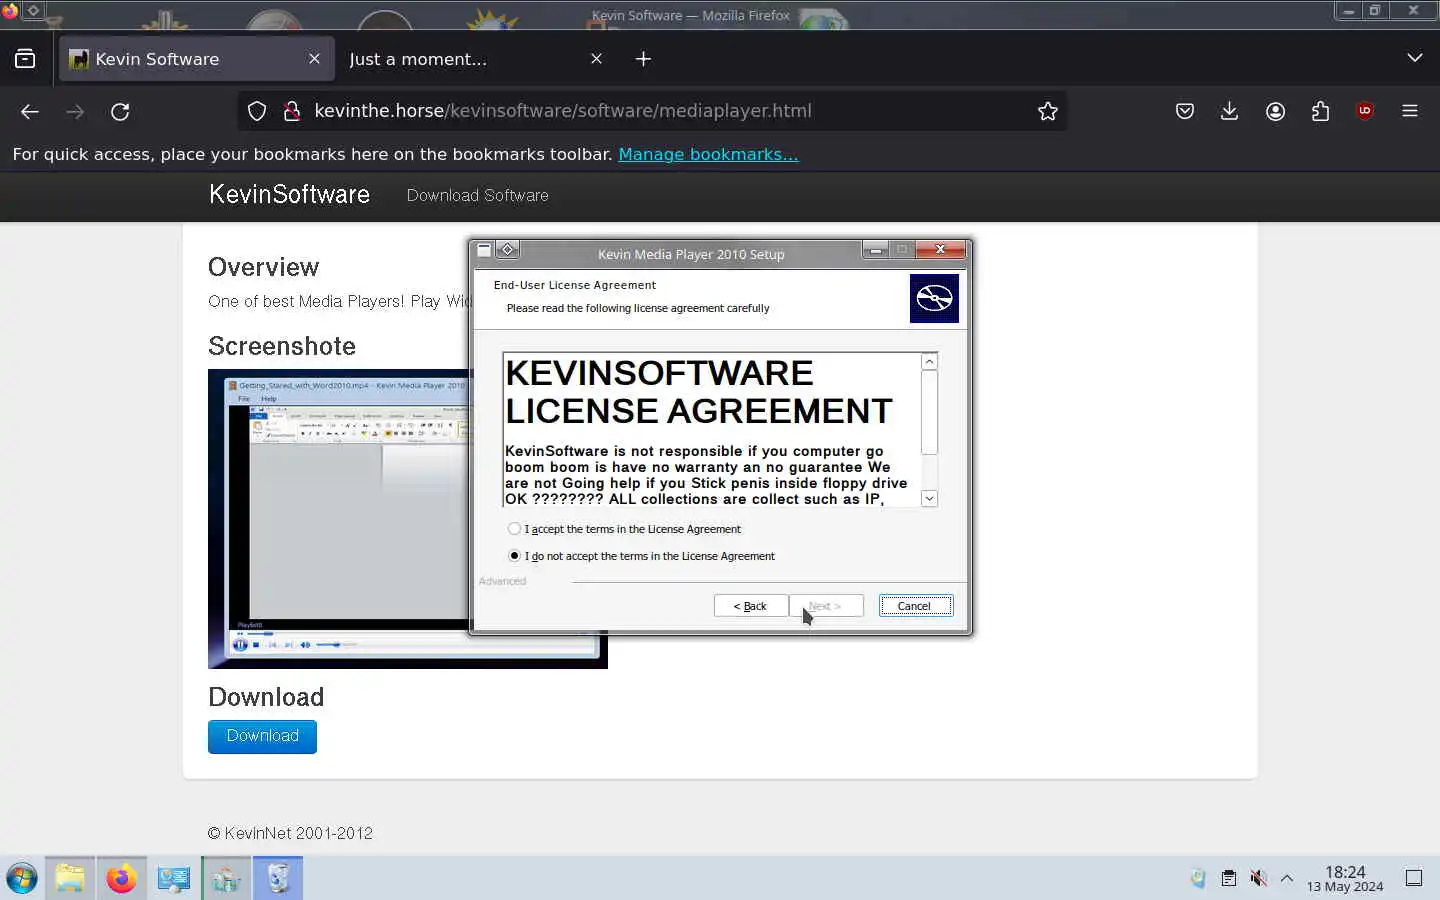Image resolution: width=1440 pixels, height=900 pixels.
Task: Click the blue Download button
Action: (x=262, y=736)
